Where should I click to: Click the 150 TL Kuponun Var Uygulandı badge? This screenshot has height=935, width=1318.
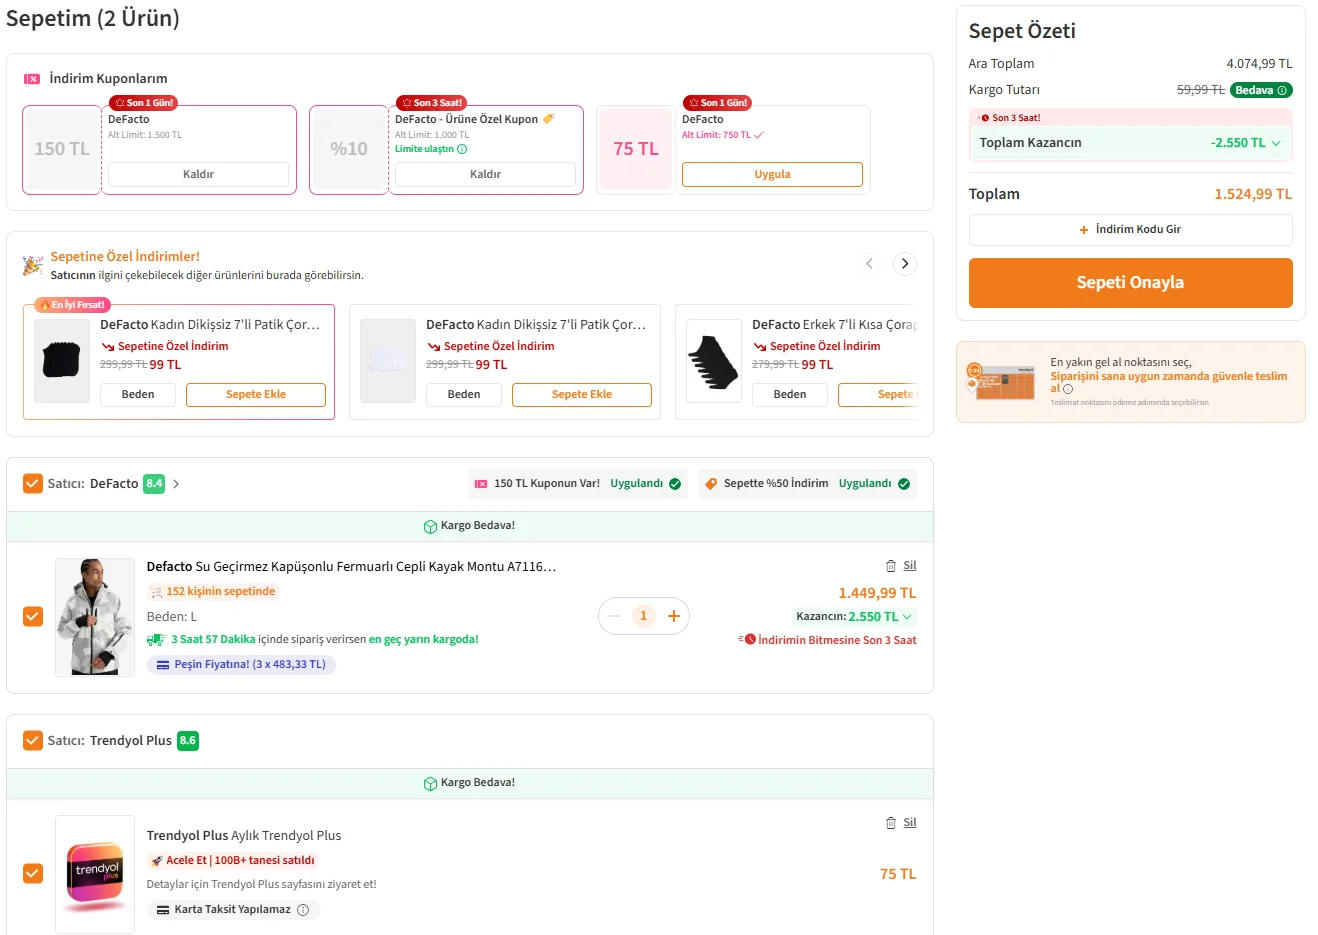click(578, 484)
